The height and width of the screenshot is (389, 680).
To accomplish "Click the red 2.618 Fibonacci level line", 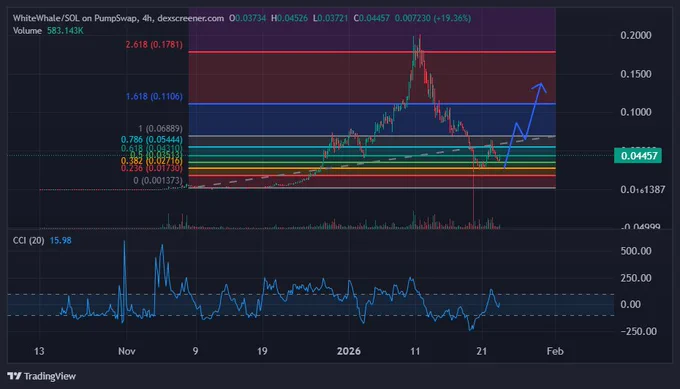I will 372,52.
